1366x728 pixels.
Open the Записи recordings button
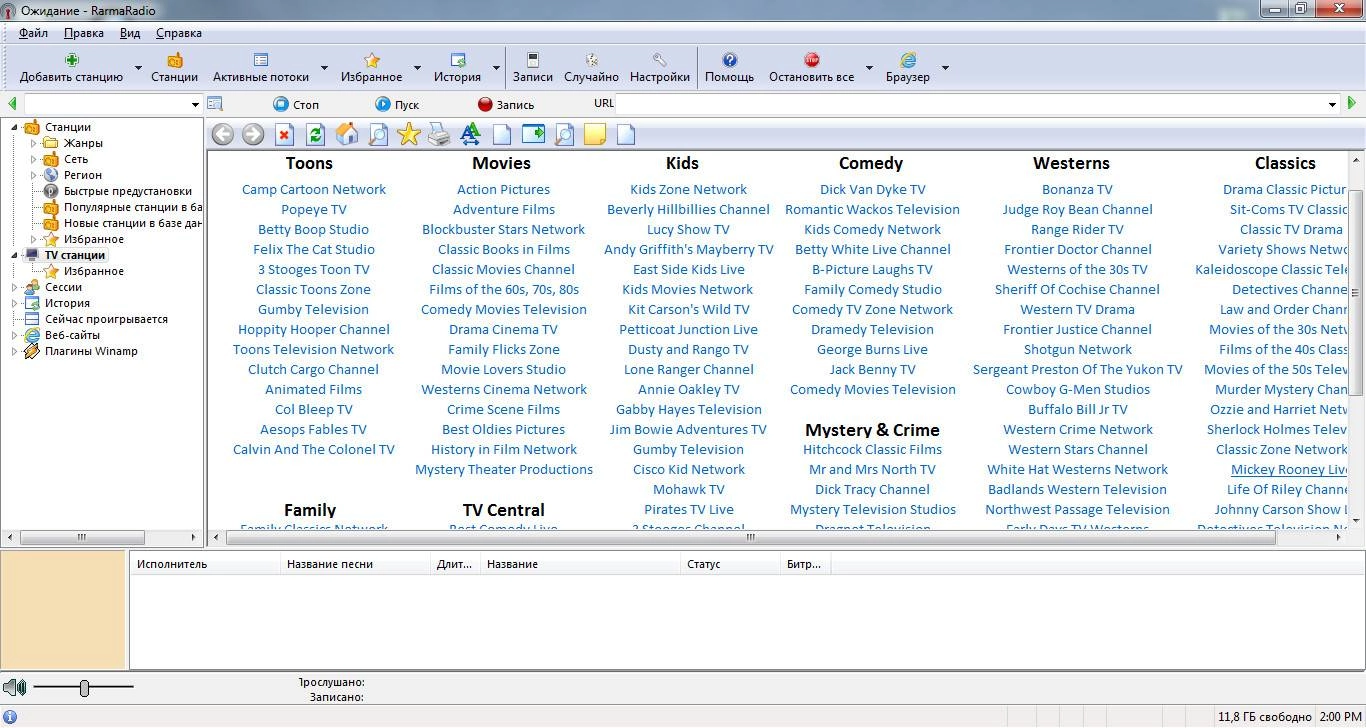pyautogui.click(x=532, y=68)
